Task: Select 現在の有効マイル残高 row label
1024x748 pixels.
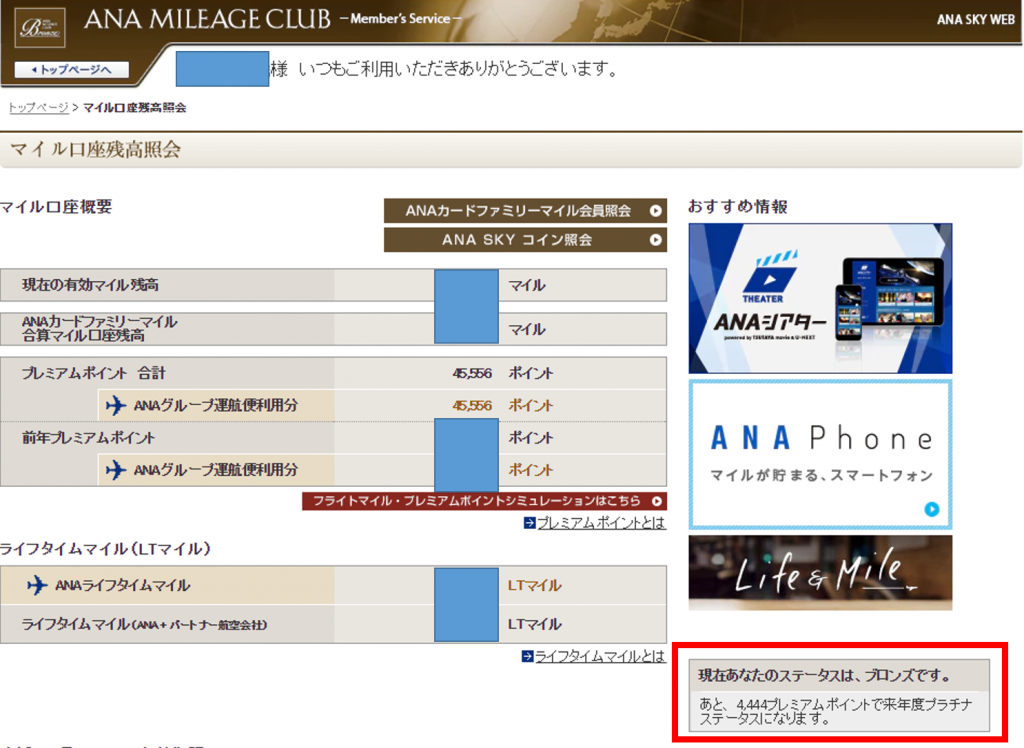Action: click(90, 285)
